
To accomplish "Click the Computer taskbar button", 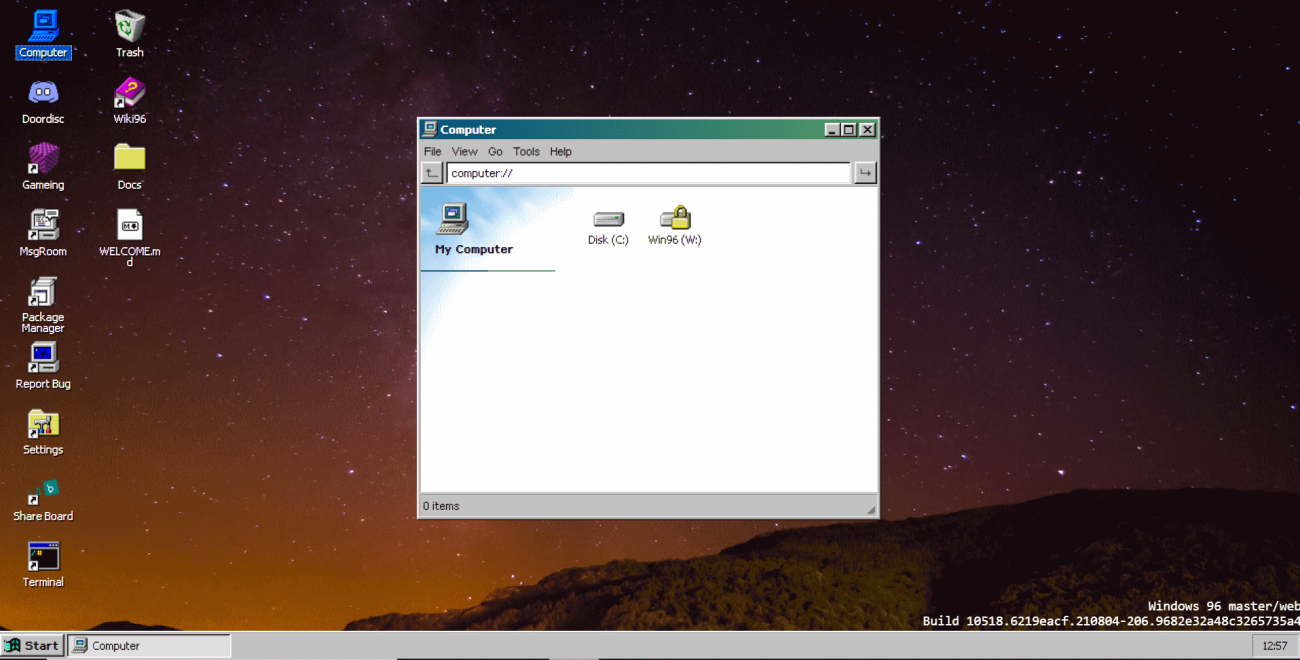I will point(149,645).
